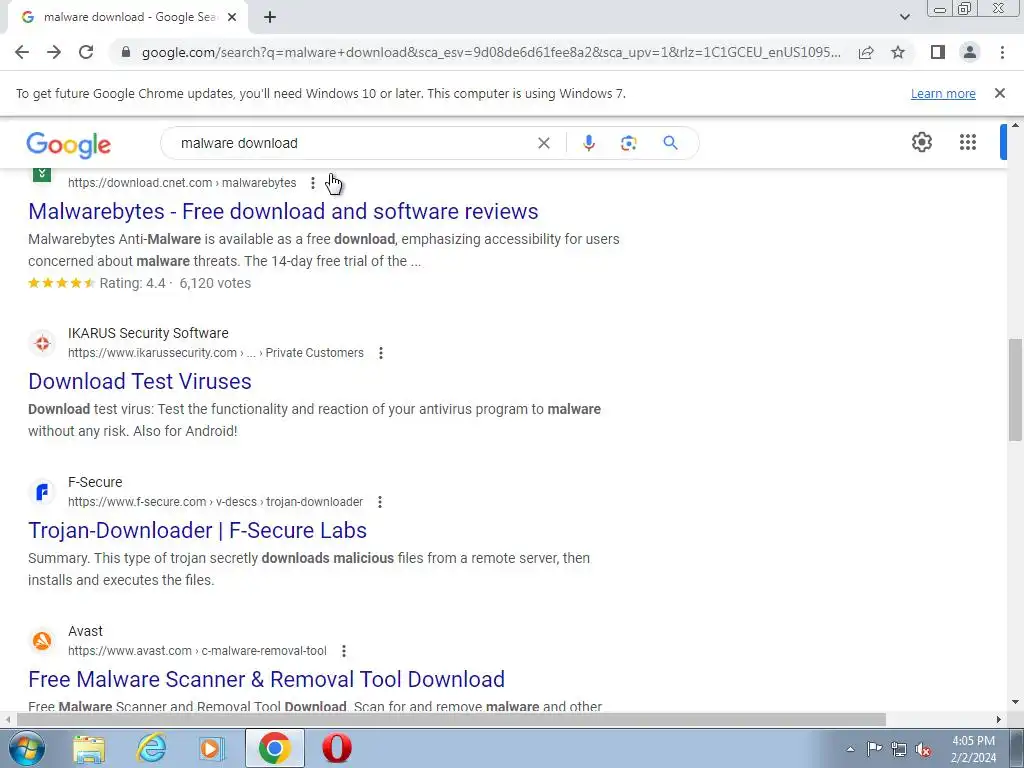Screen dimensions: 1024x768
Task: Go back using the browser back arrow
Action: click(x=22, y=52)
